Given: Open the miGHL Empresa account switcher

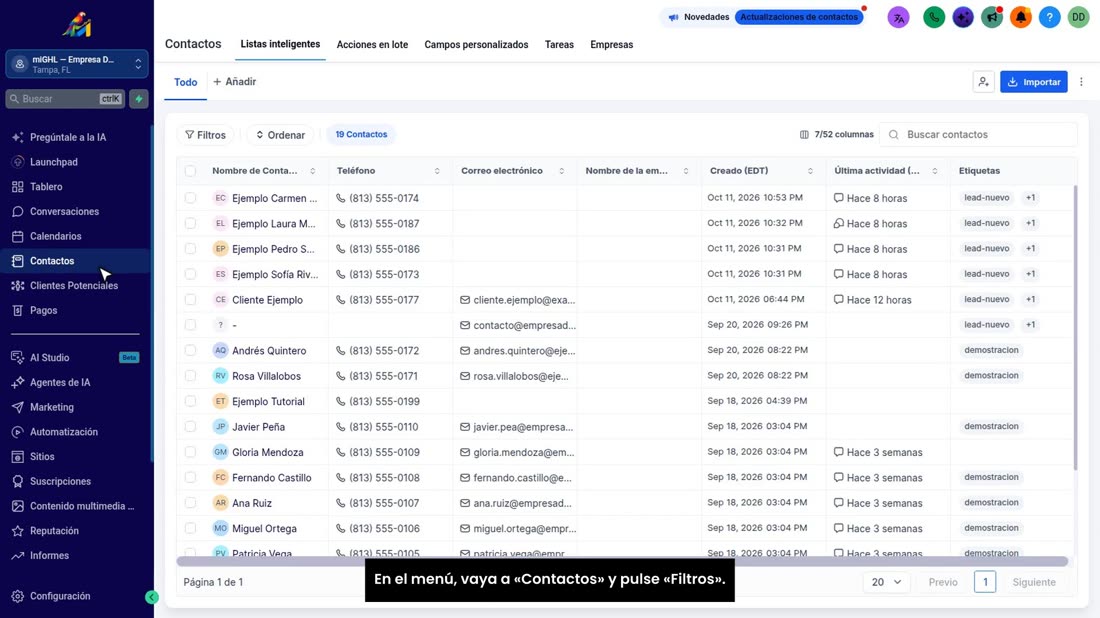Looking at the screenshot, I should 77,64.
